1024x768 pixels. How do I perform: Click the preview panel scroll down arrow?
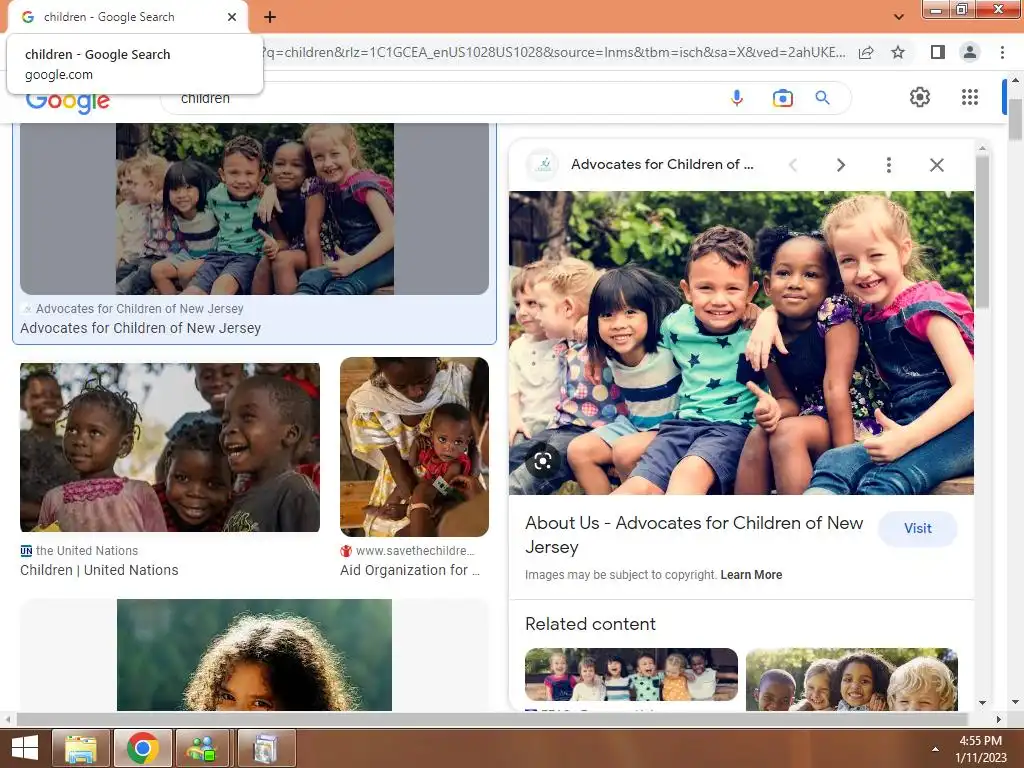pos(982,703)
